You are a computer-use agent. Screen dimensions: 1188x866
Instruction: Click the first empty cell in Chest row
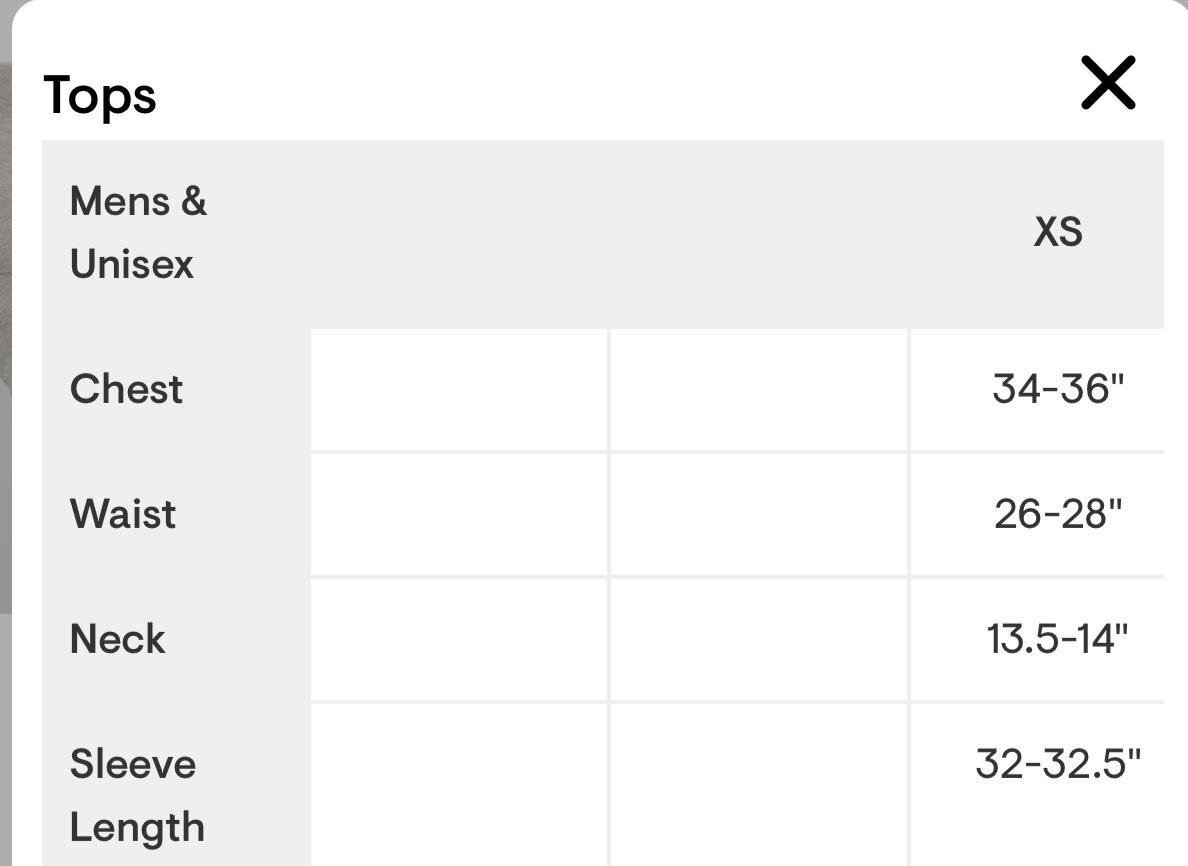coord(459,389)
